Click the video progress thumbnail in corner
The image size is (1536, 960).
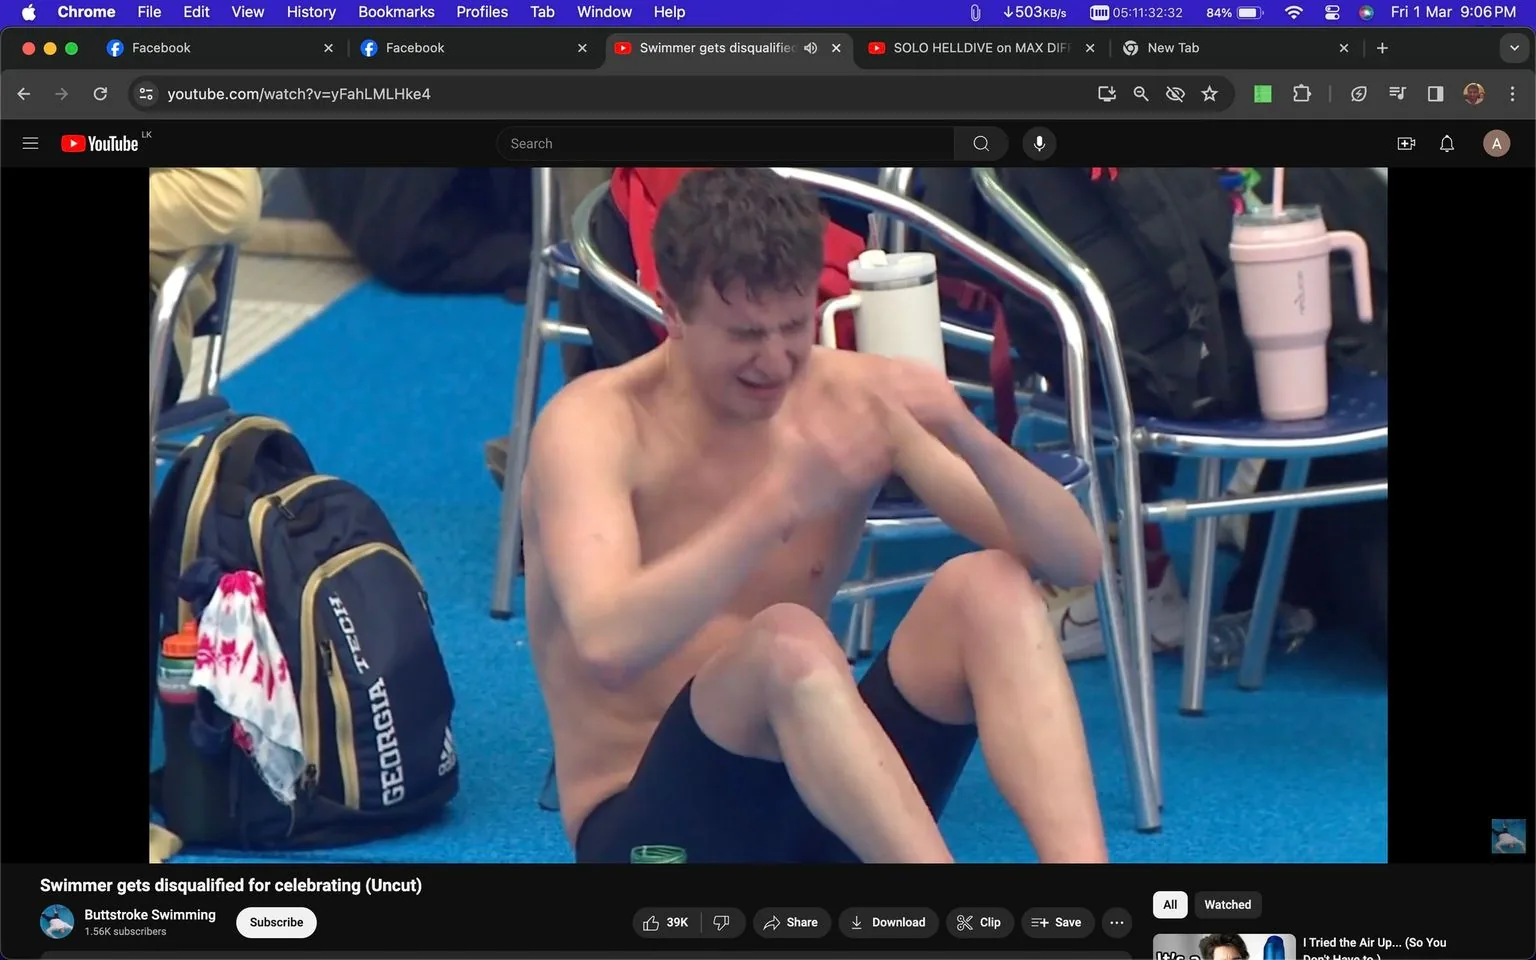point(1508,836)
